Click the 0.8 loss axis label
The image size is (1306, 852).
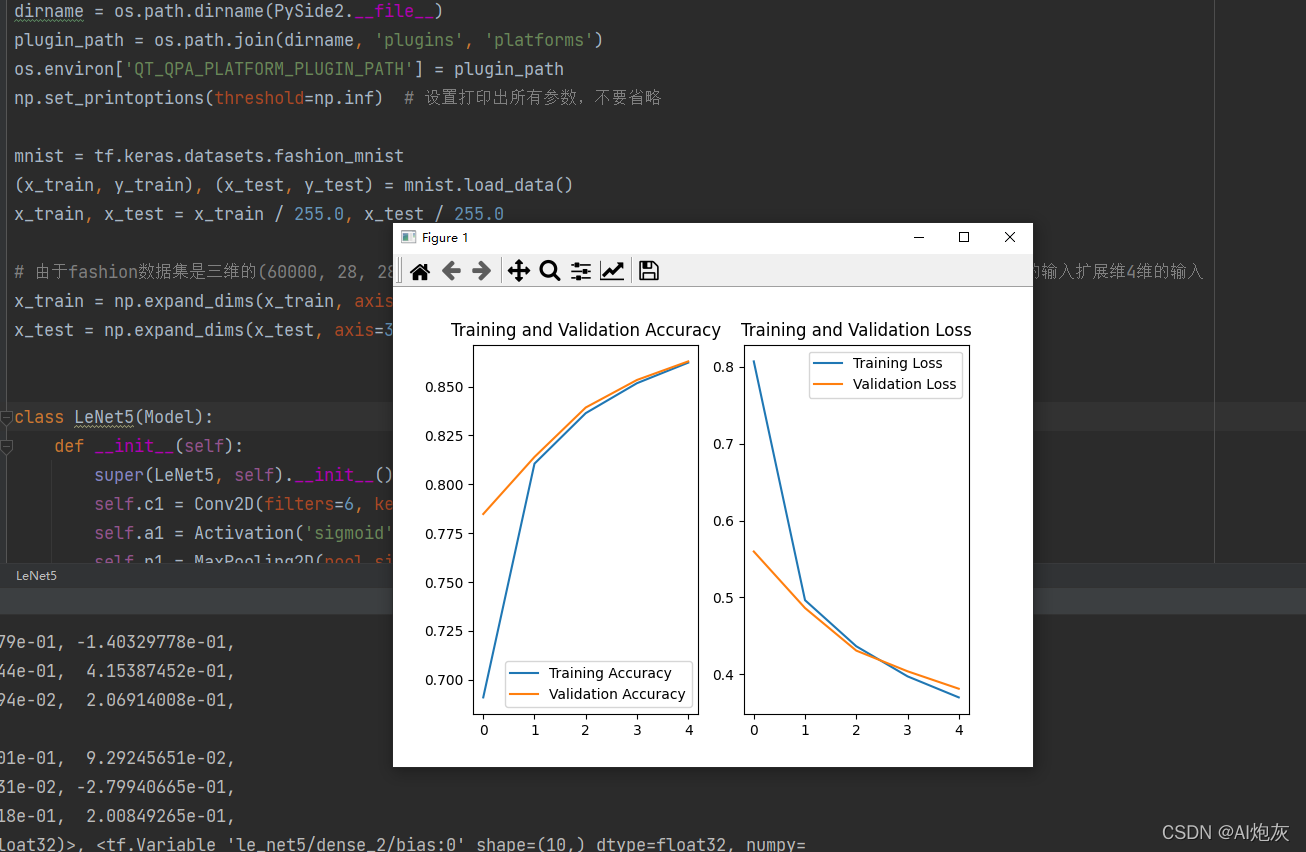tap(723, 367)
